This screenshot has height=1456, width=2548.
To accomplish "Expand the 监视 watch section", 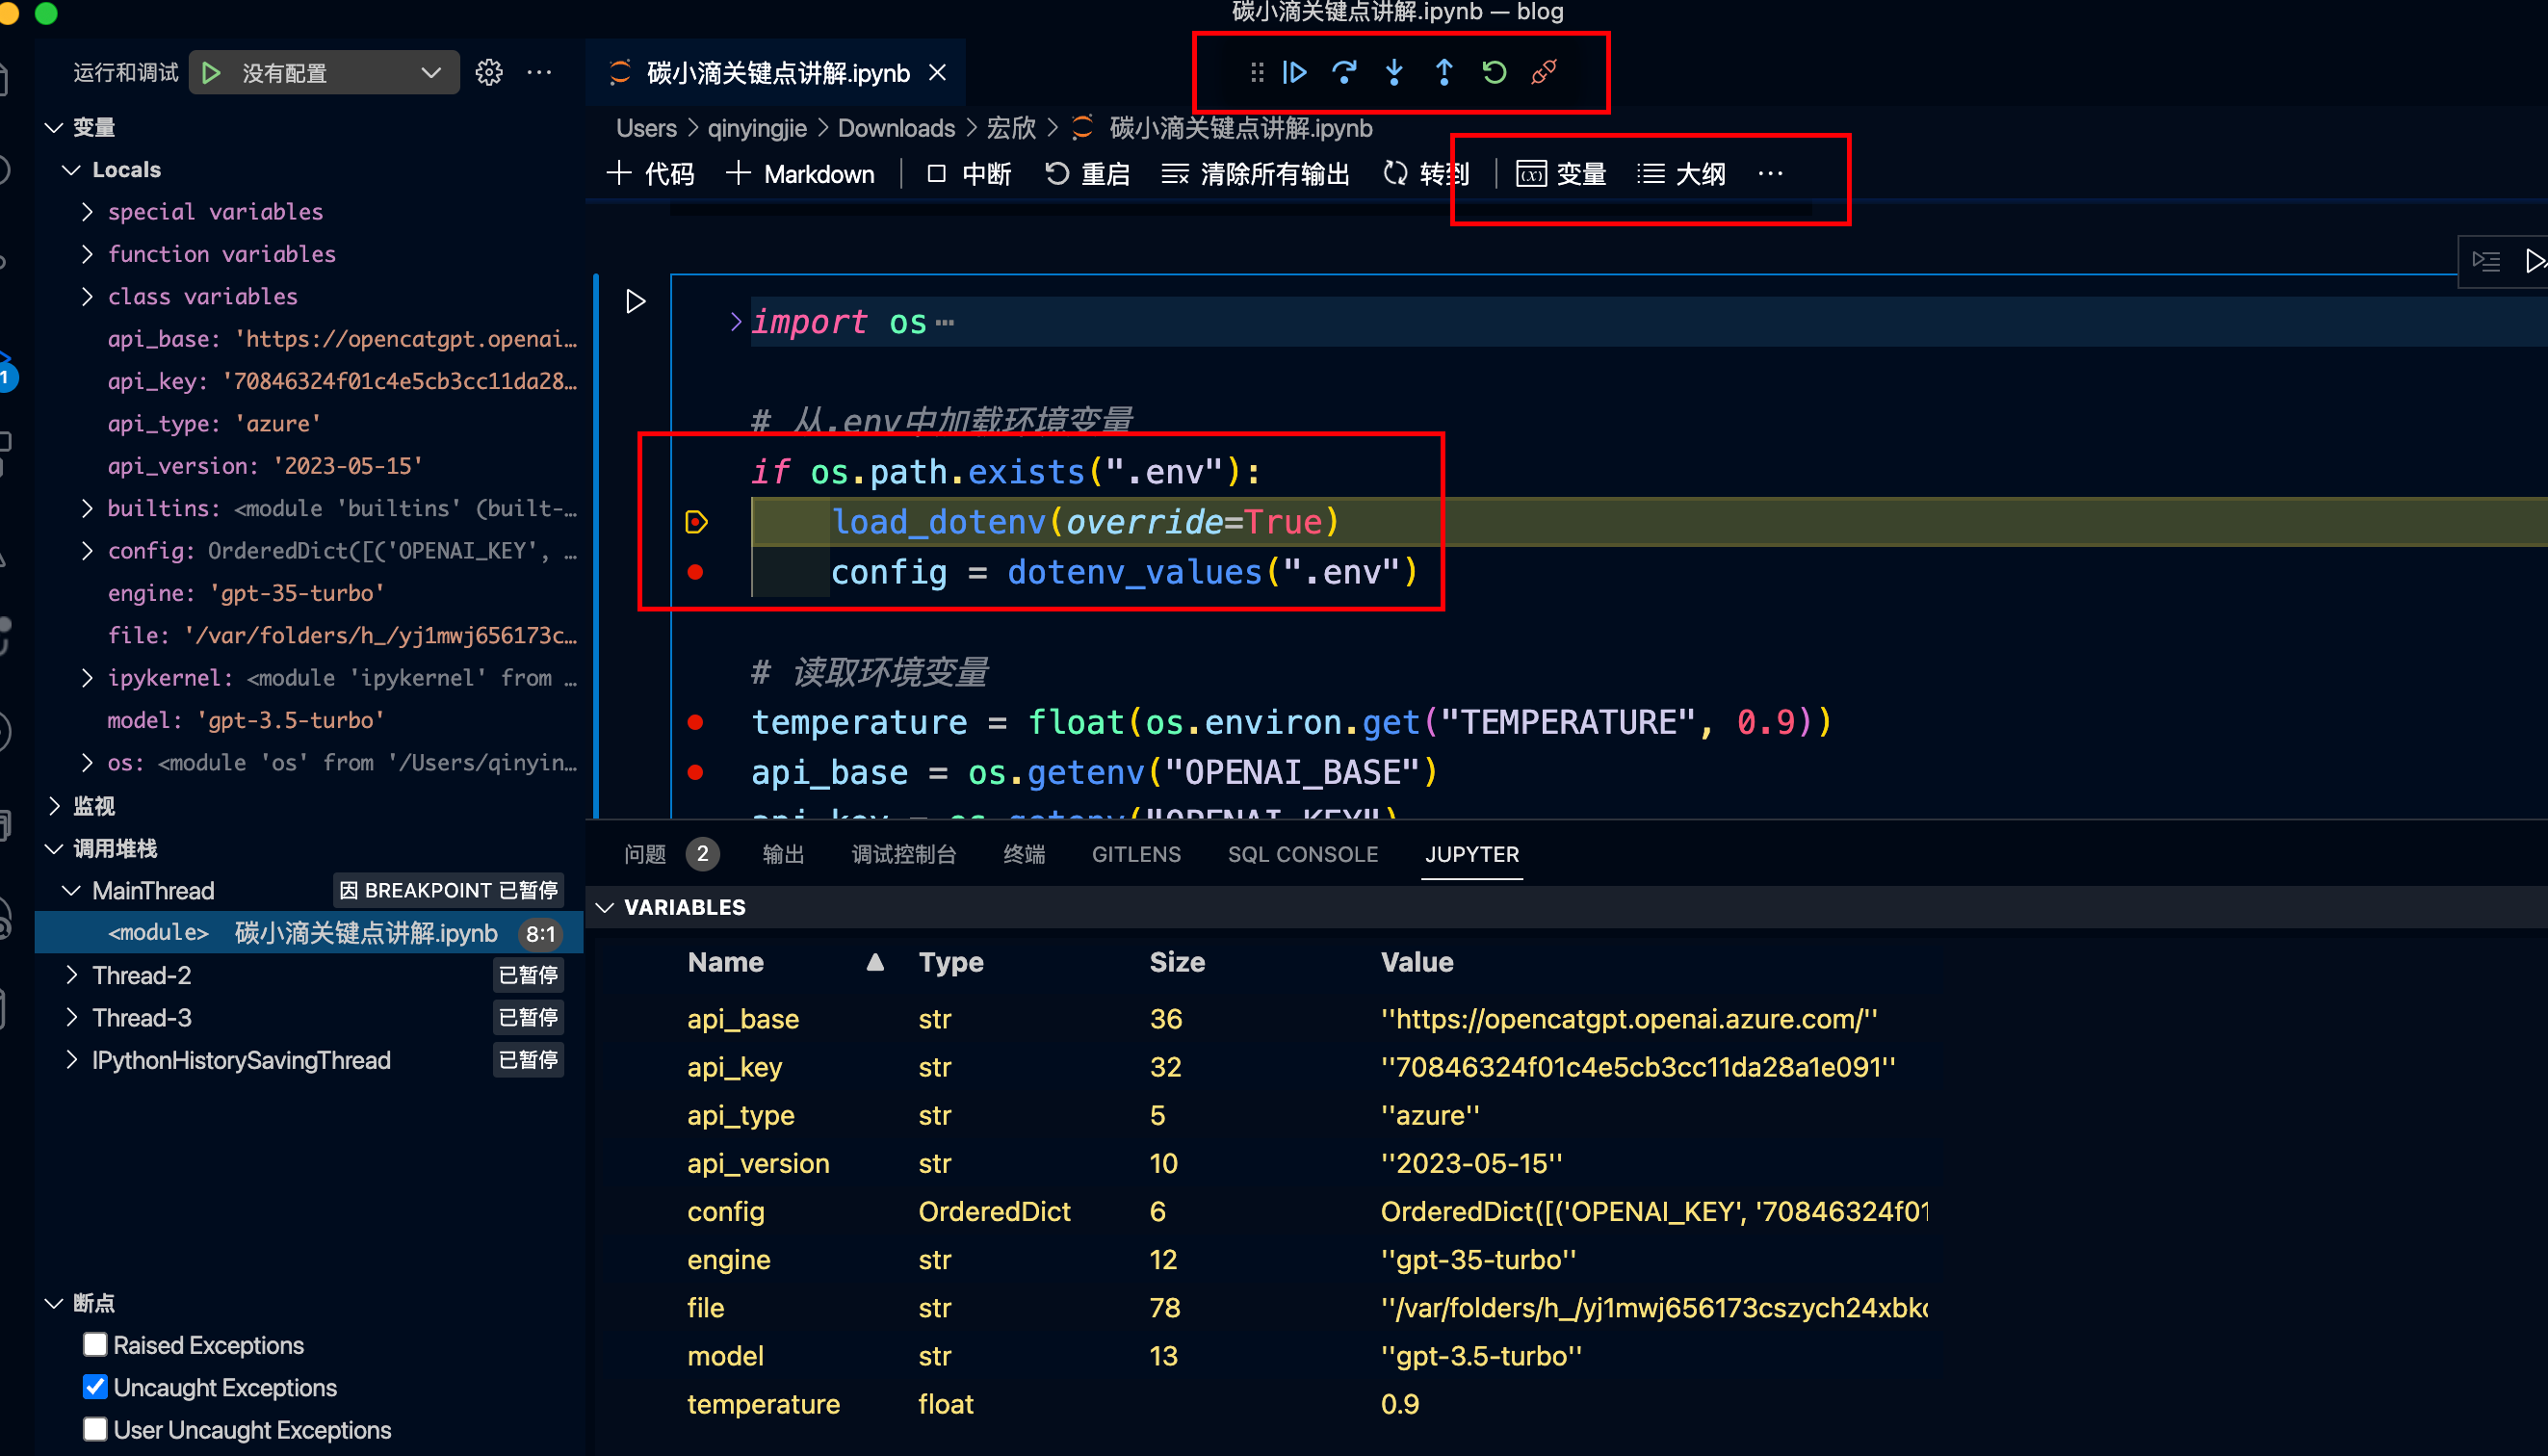I will click(55, 806).
